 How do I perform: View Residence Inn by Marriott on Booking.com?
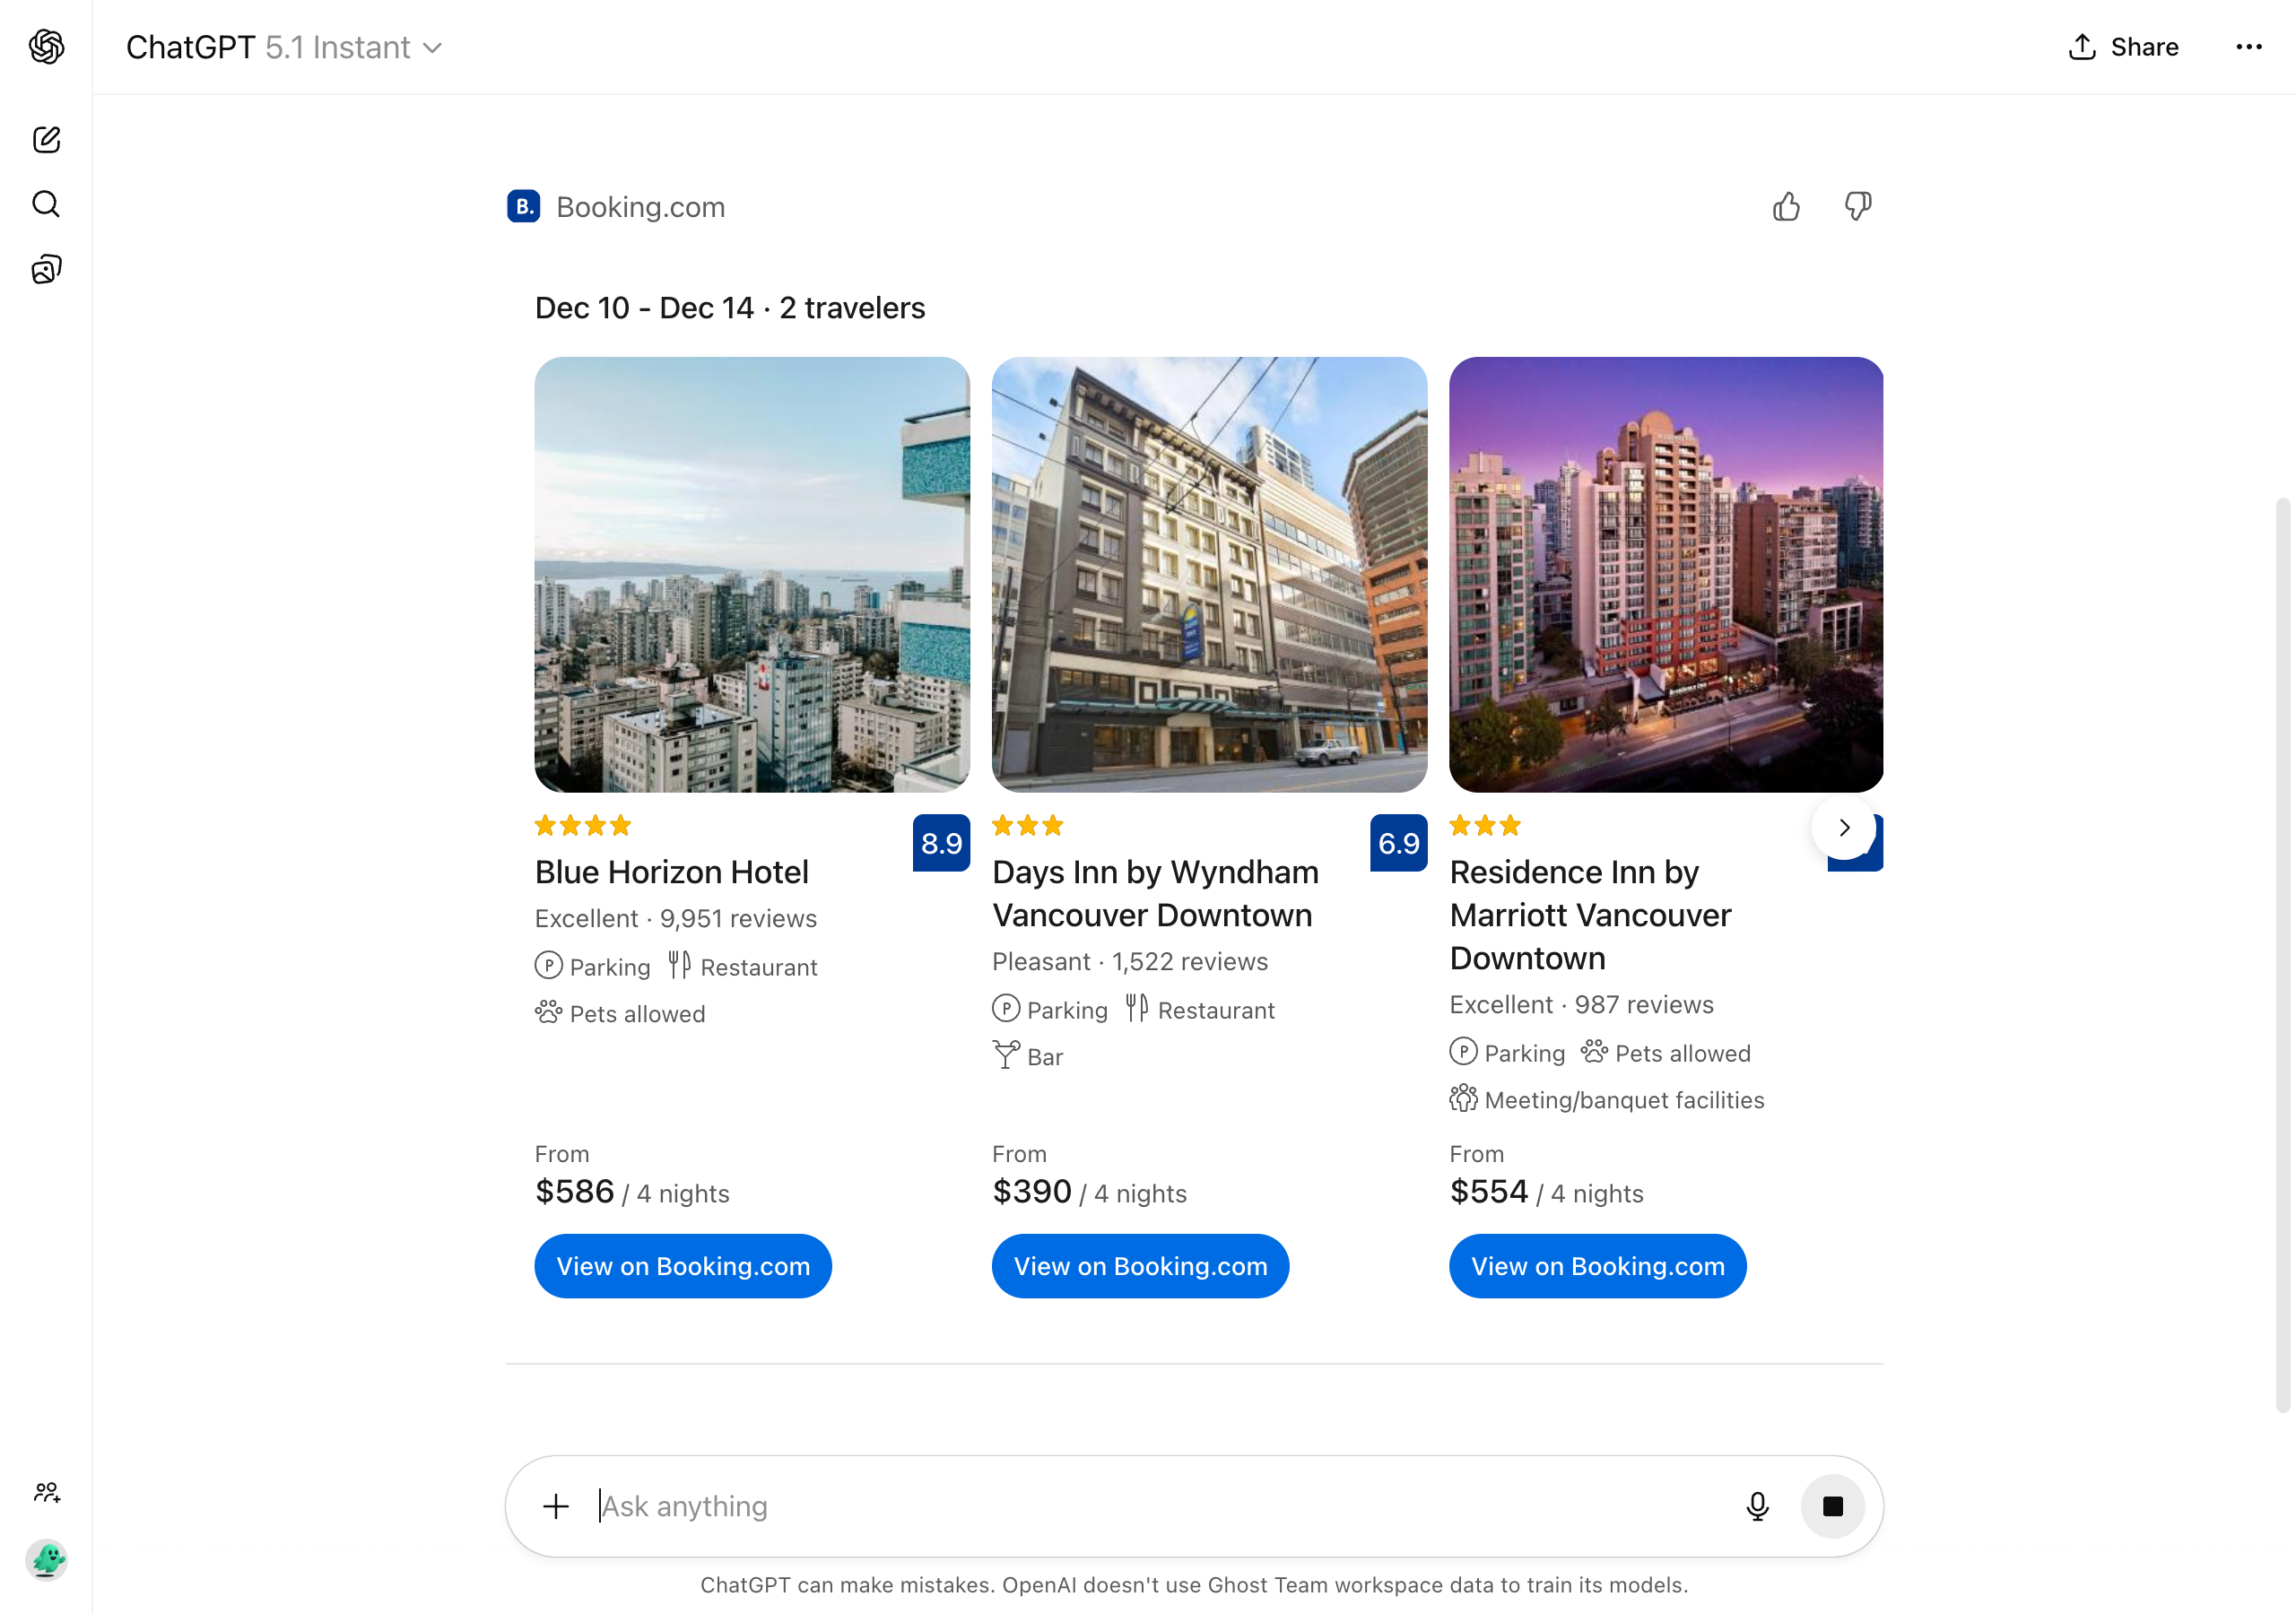click(1598, 1266)
